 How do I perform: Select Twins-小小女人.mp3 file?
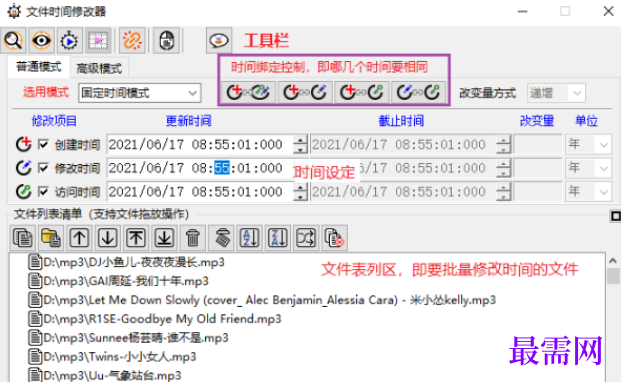click(112, 357)
